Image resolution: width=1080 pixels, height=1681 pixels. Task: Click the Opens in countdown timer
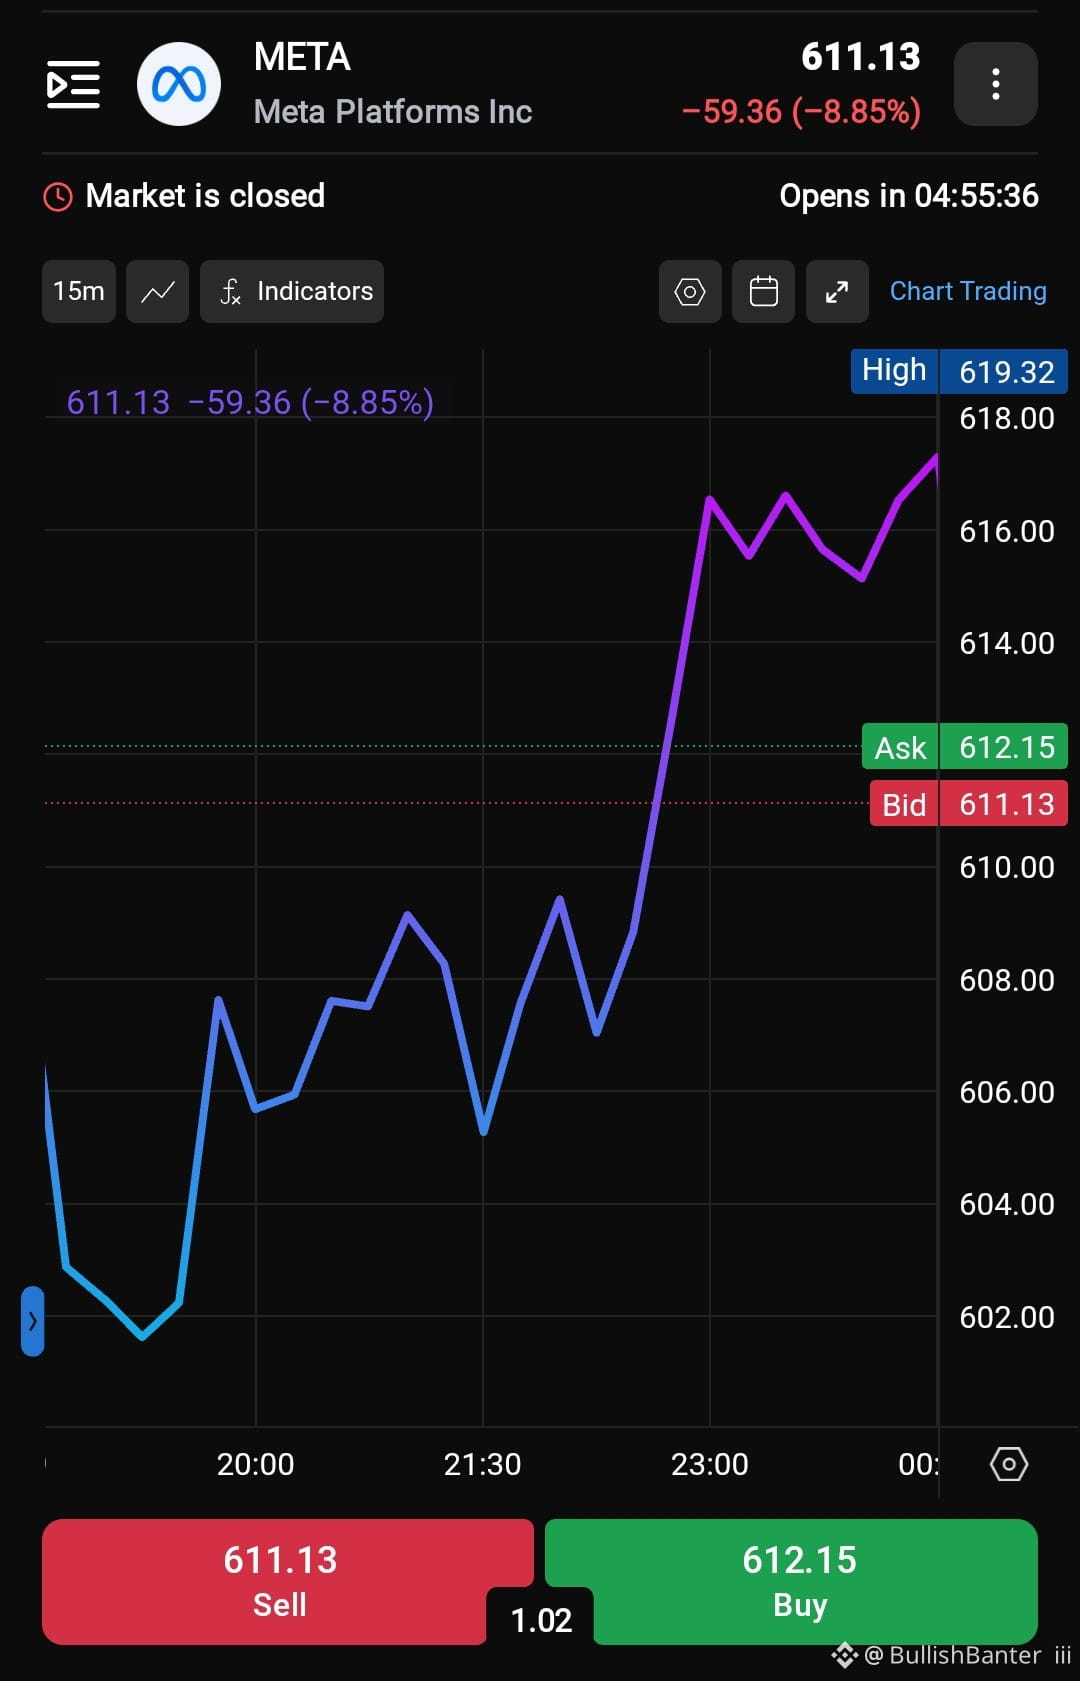click(909, 196)
